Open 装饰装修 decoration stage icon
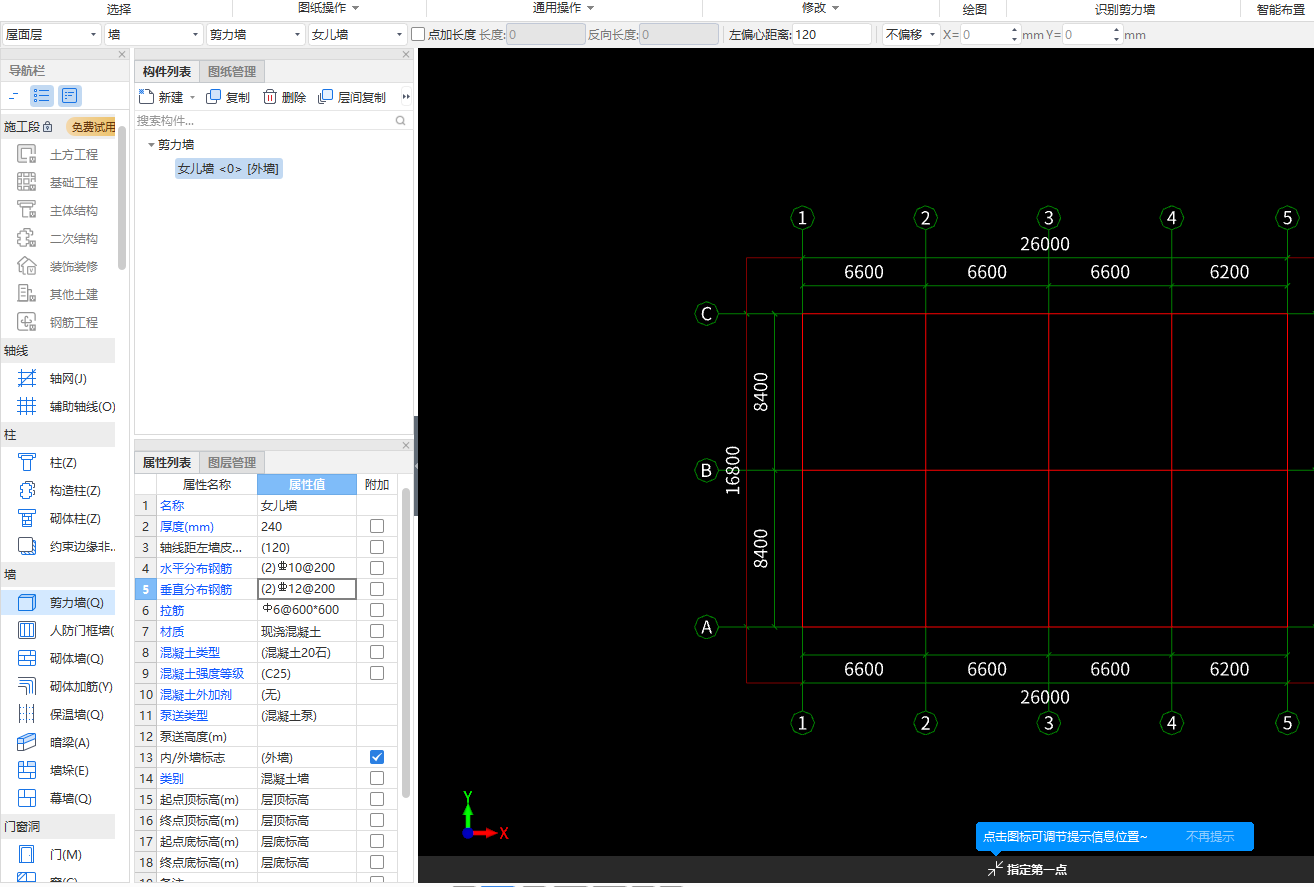1314x887 pixels. click(28, 267)
